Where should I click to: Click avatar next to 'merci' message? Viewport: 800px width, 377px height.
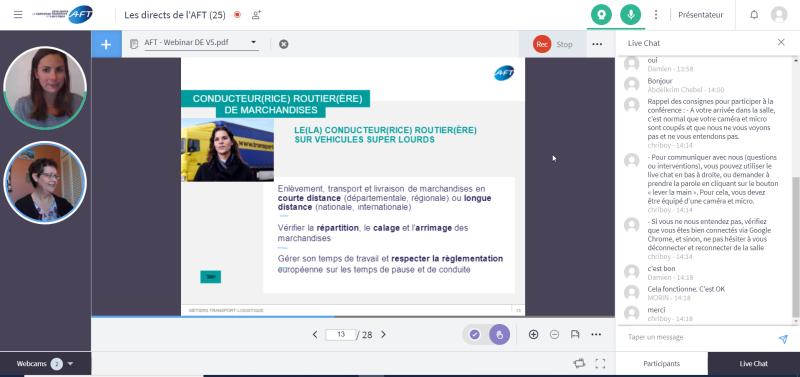click(632, 313)
